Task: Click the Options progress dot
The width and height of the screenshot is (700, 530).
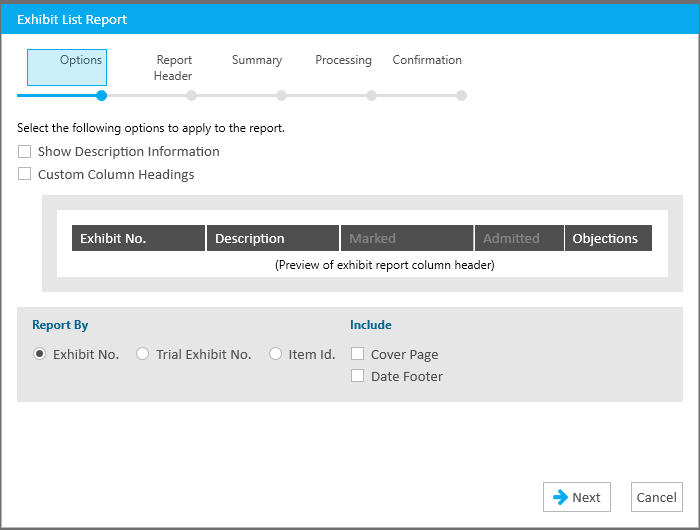Action: click(x=101, y=96)
